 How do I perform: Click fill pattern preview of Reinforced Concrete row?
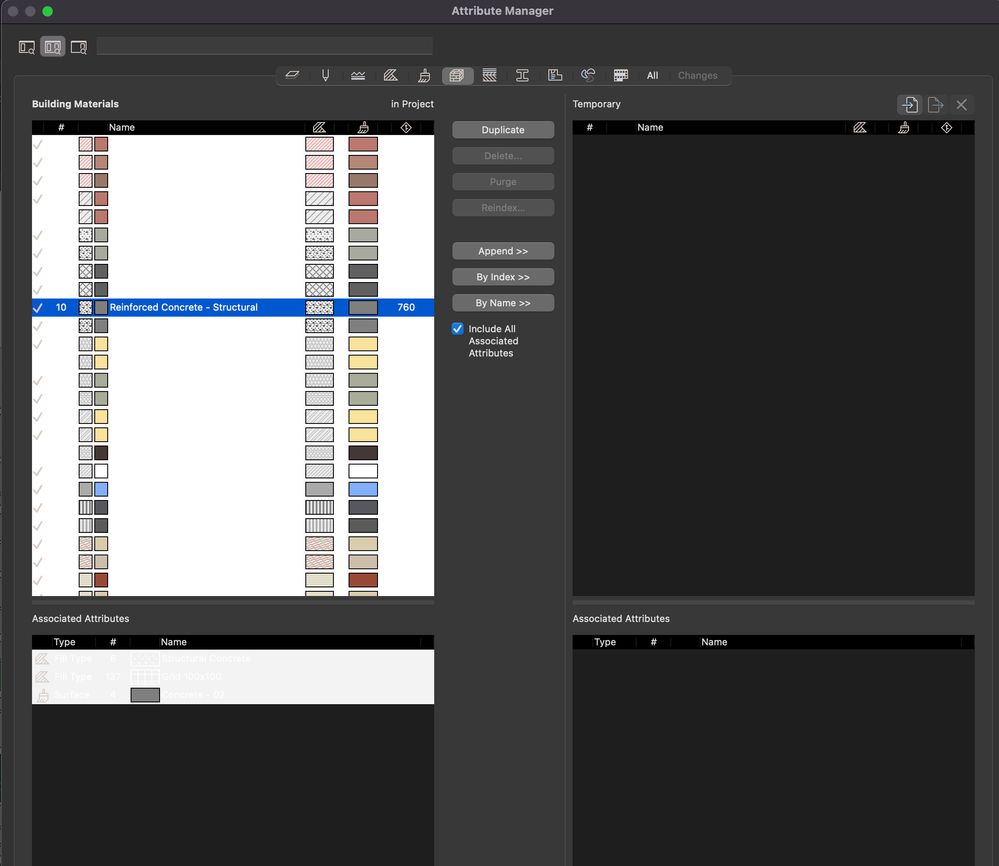pos(319,308)
